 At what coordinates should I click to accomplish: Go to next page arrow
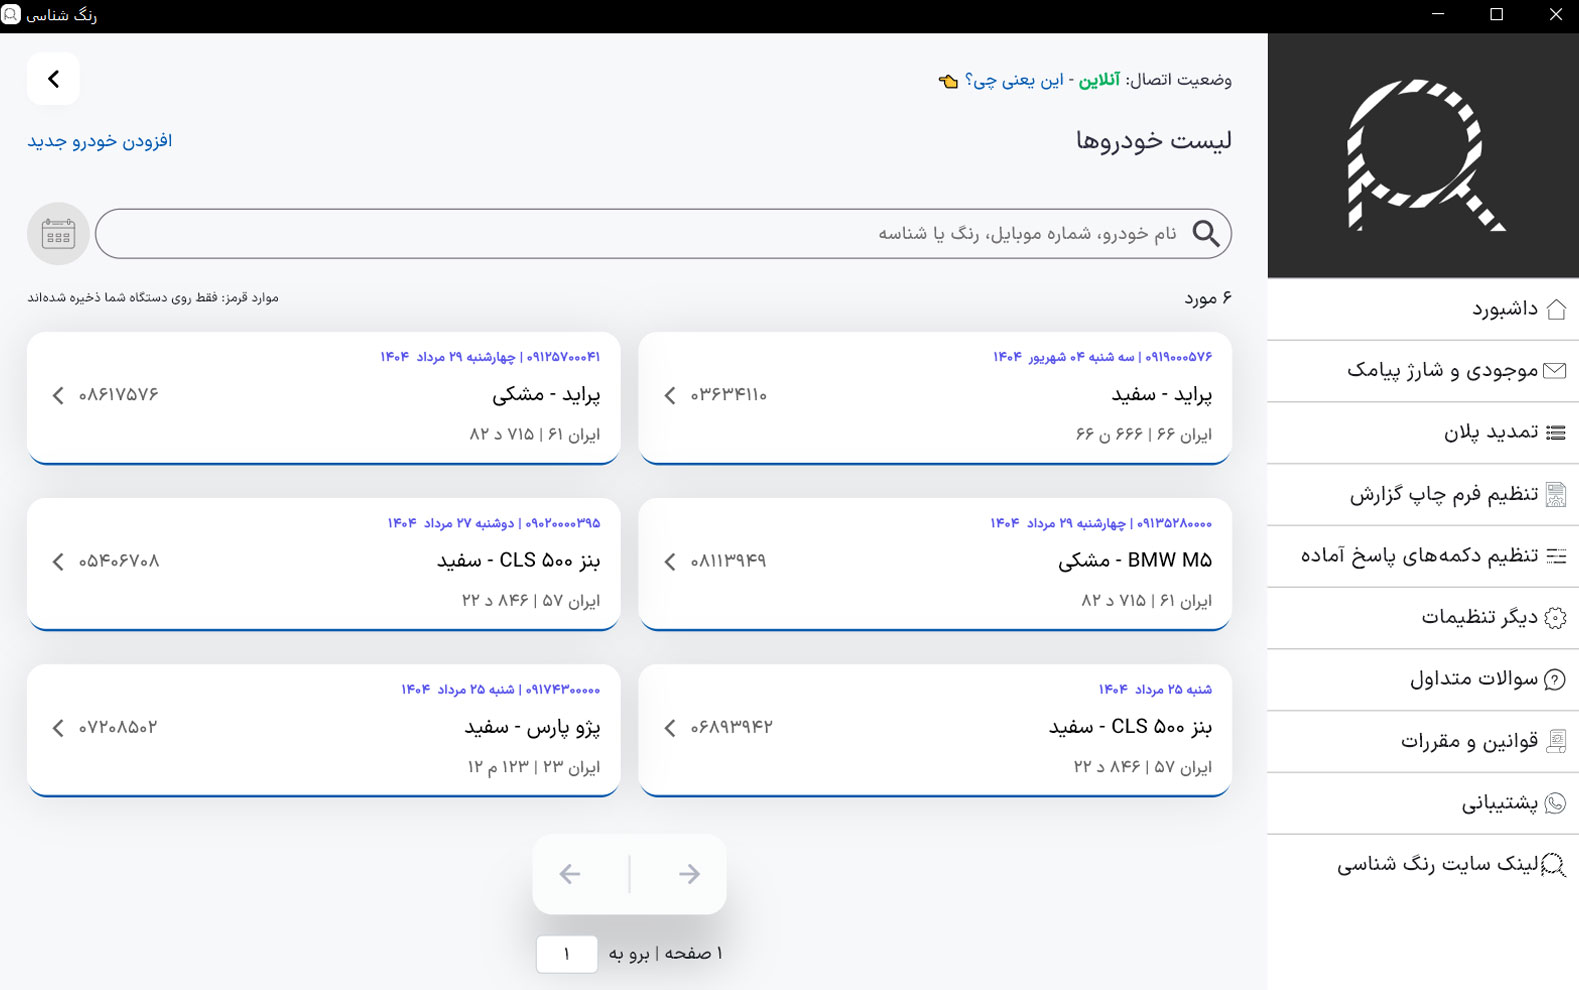(x=689, y=874)
